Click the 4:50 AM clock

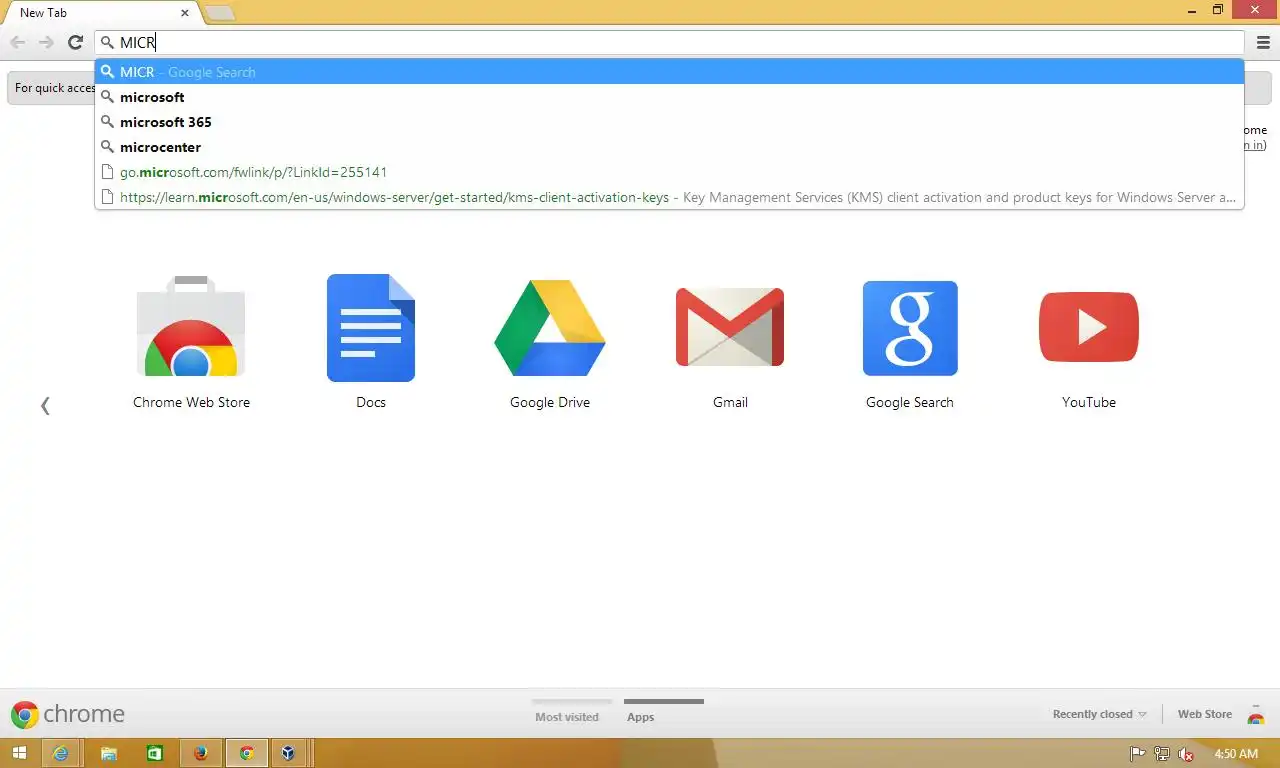(1236, 754)
